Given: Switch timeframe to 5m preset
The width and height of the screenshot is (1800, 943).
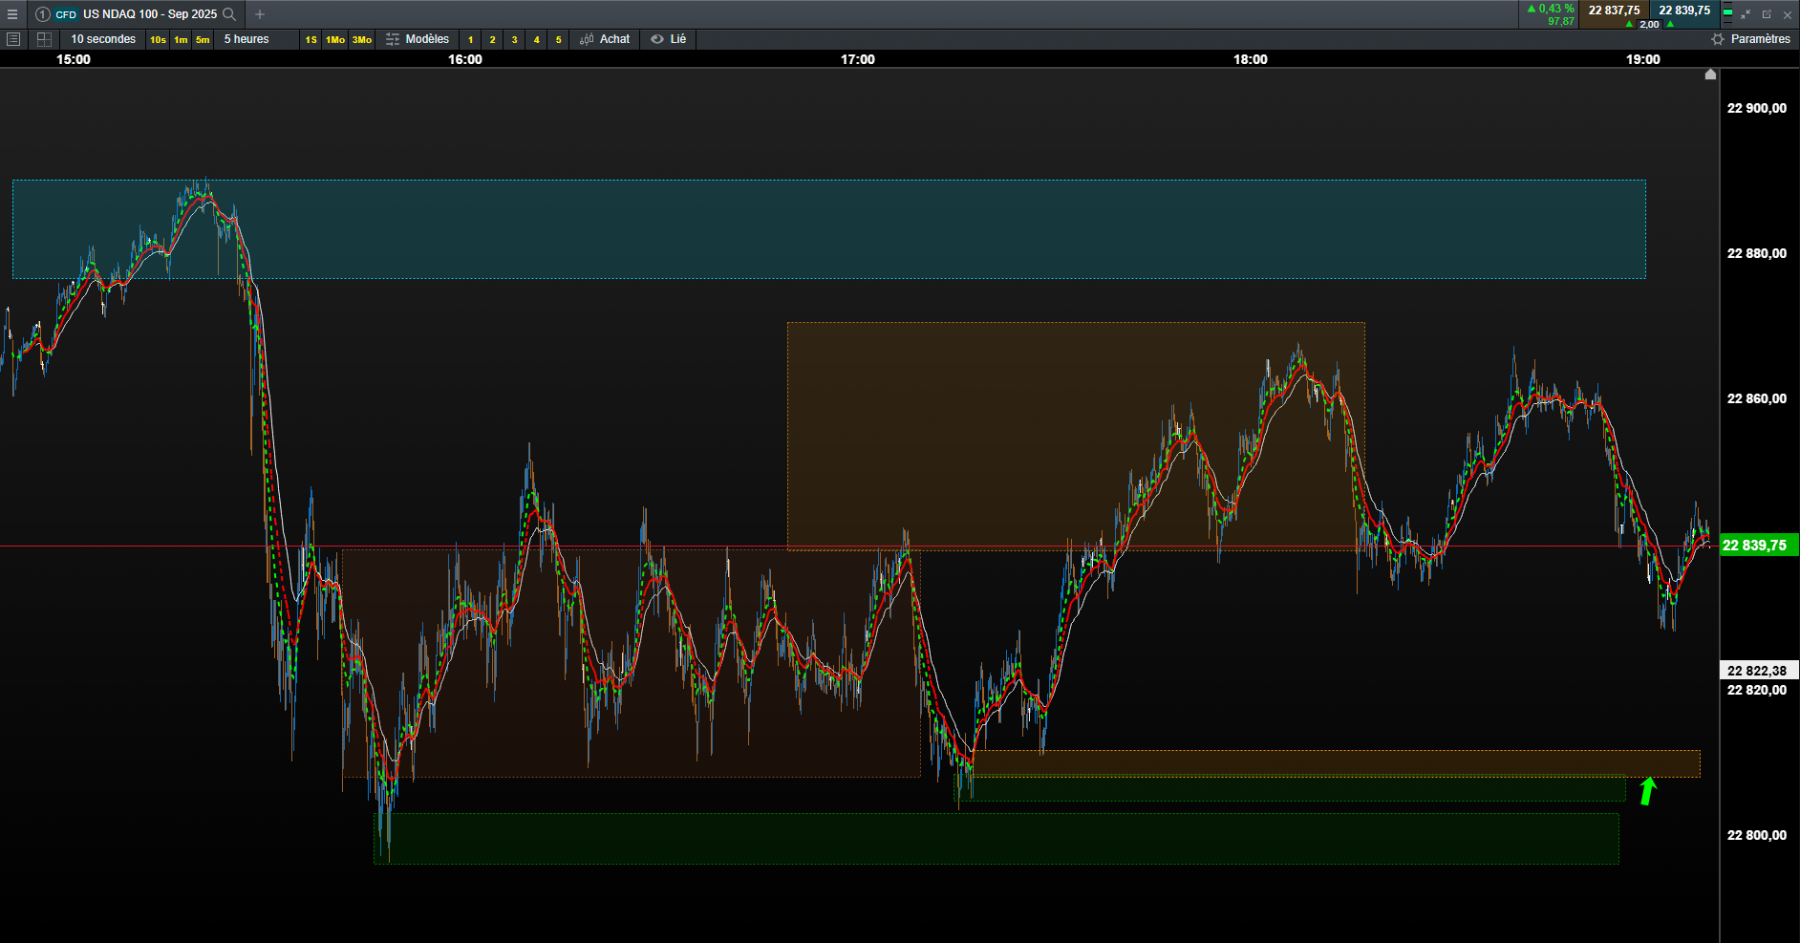Looking at the screenshot, I should [x=203, y=40].
